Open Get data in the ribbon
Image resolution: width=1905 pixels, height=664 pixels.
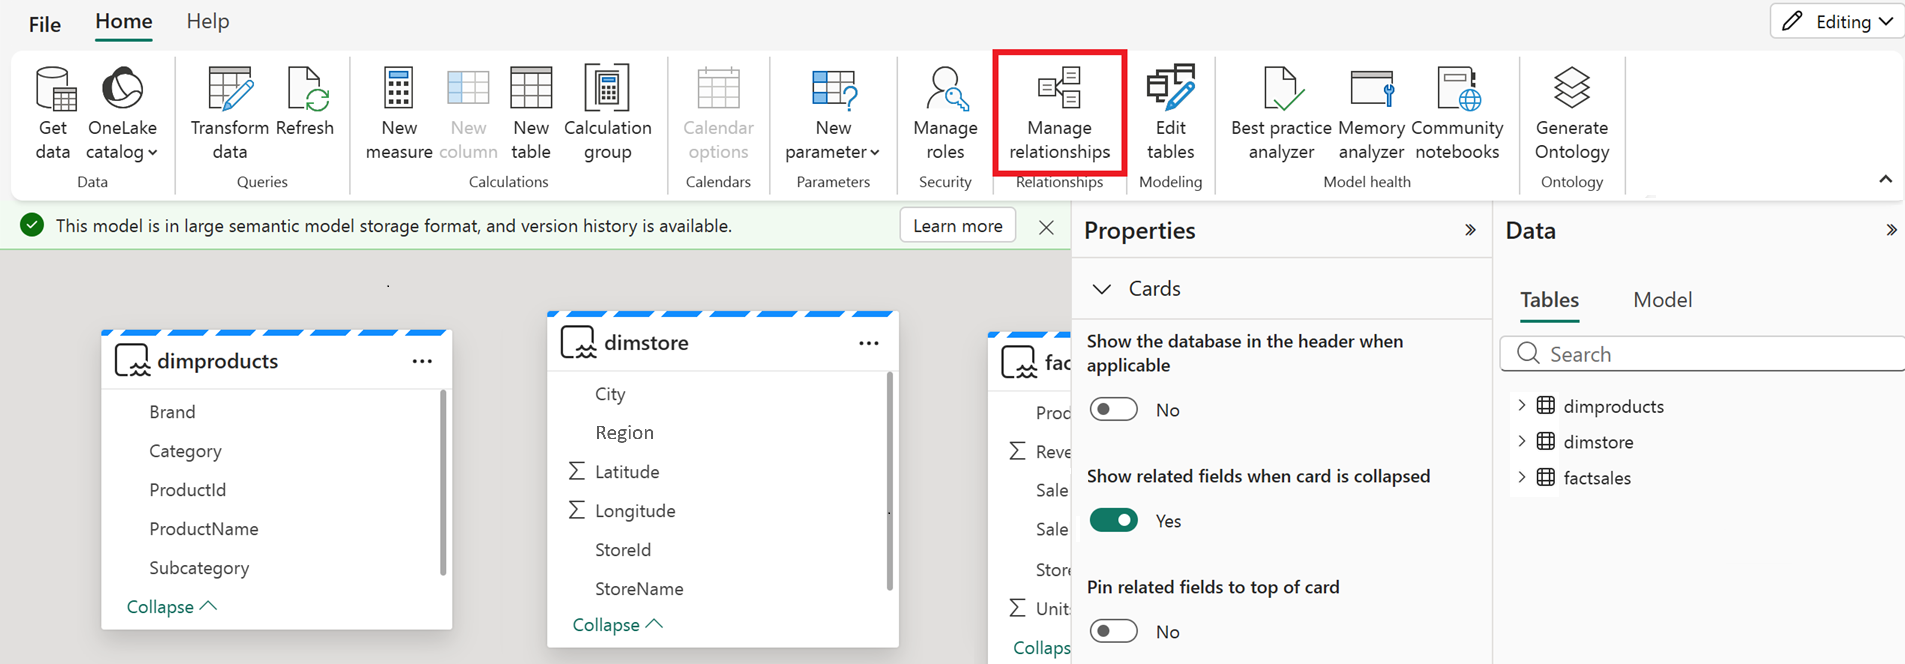(53, 113)
